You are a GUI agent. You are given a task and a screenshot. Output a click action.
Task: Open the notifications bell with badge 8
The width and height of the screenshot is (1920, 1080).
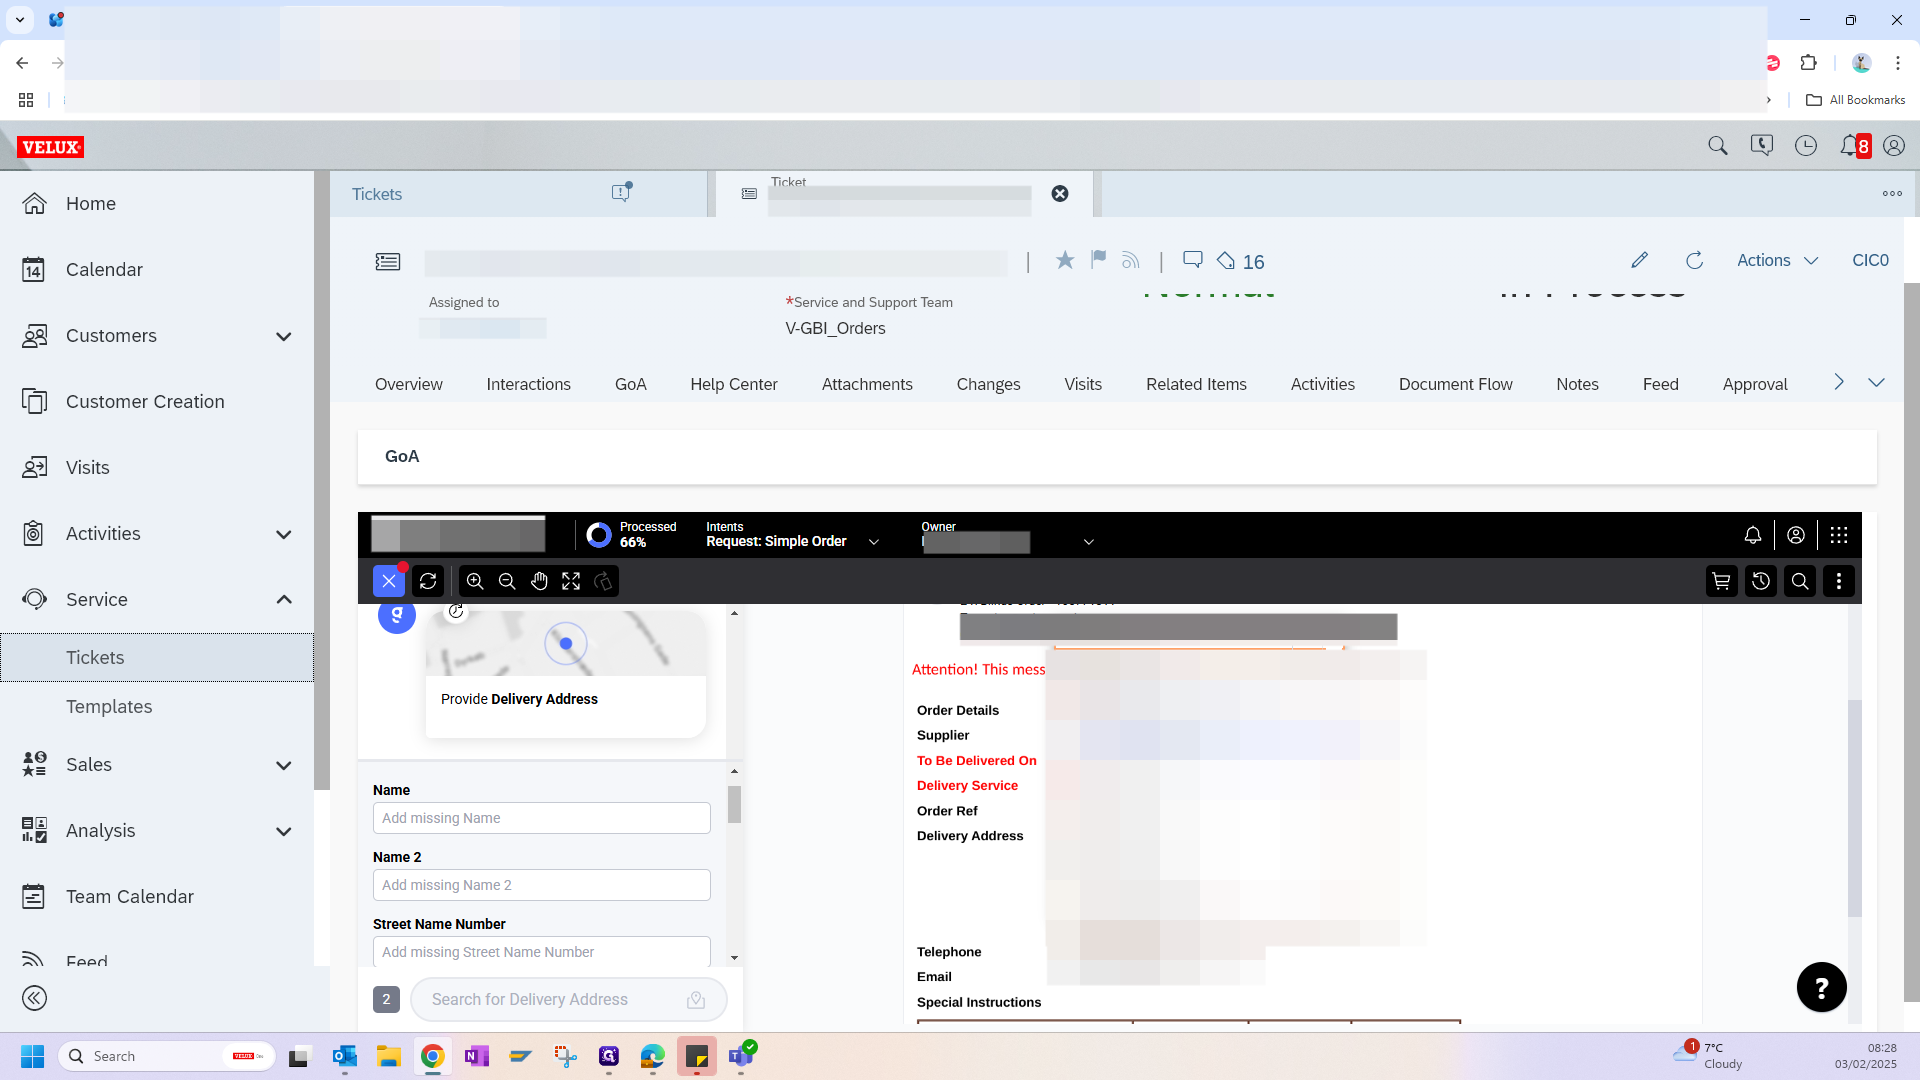(x=1855, y=146)
